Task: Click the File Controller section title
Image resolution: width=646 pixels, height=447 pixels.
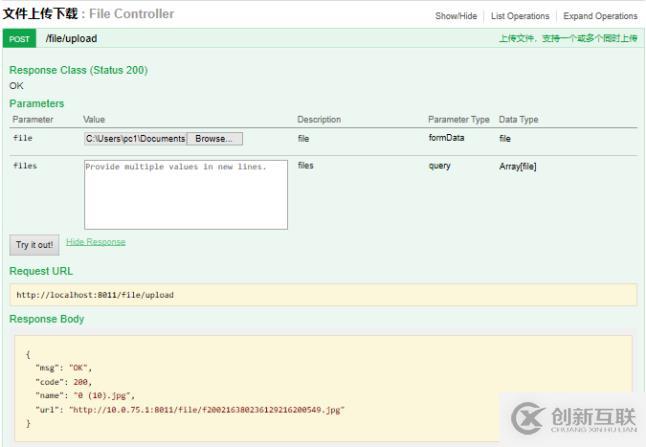Action: [131, 14]
